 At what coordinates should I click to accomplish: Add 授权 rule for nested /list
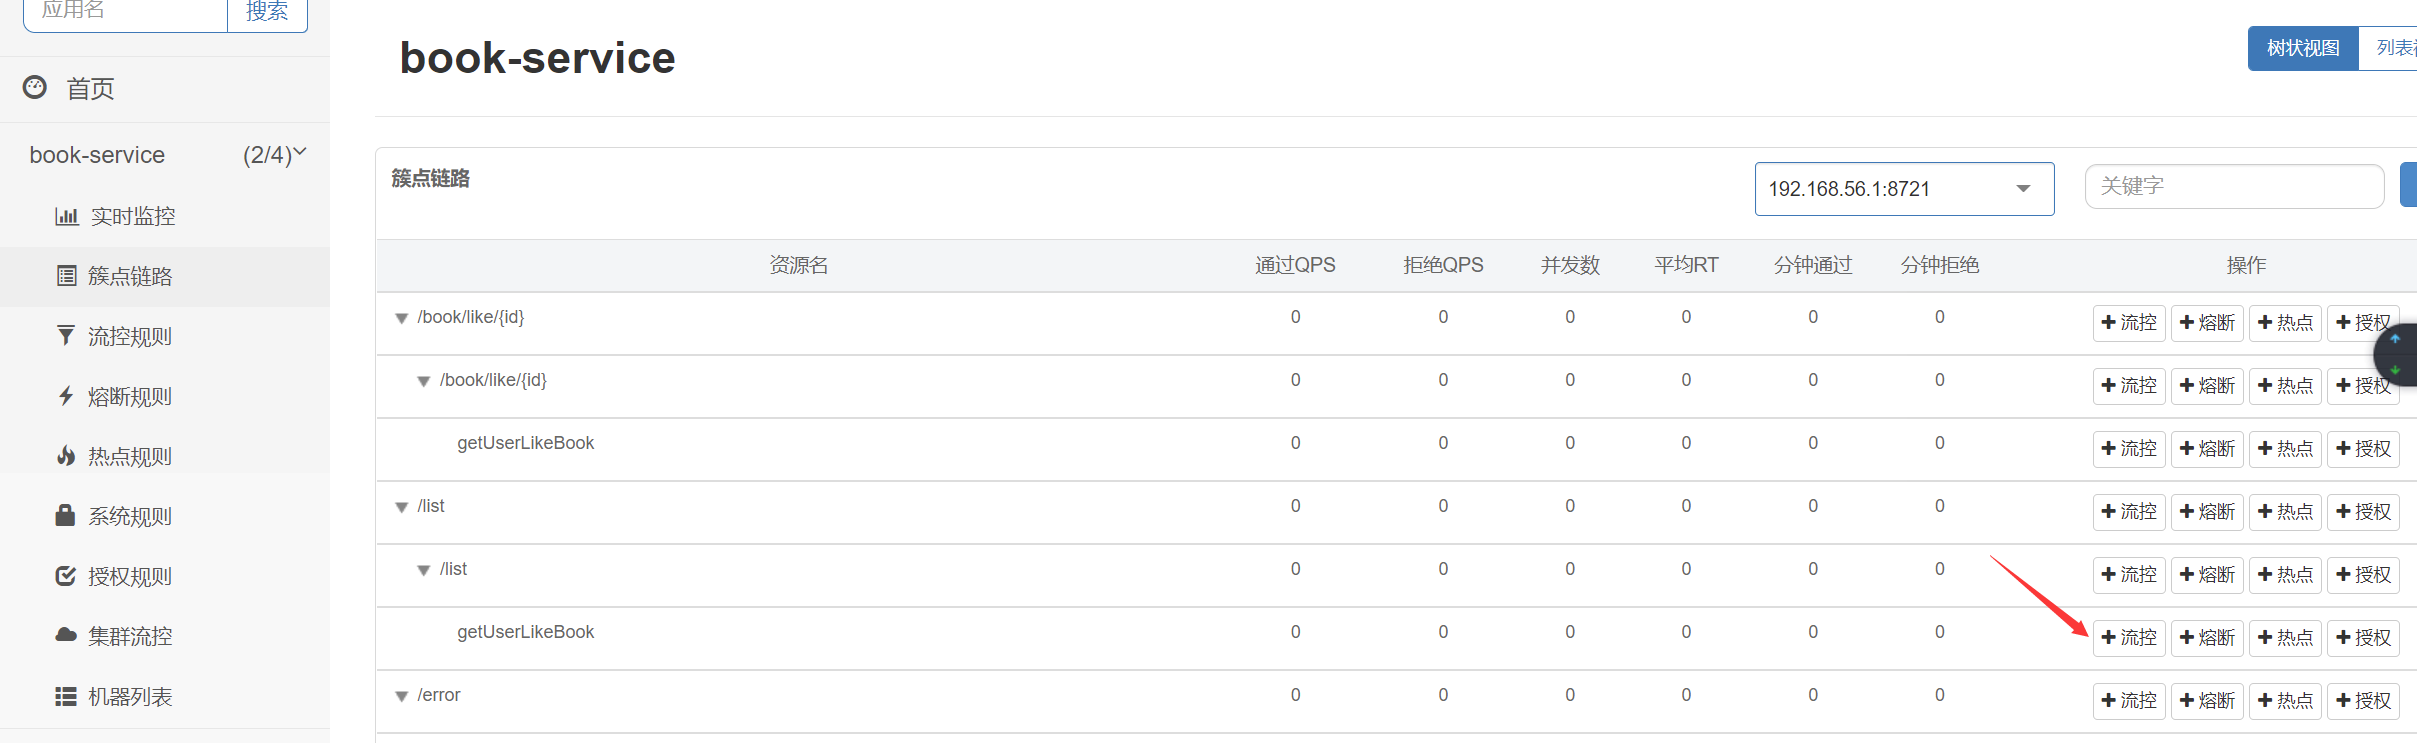pos(2363,575)
